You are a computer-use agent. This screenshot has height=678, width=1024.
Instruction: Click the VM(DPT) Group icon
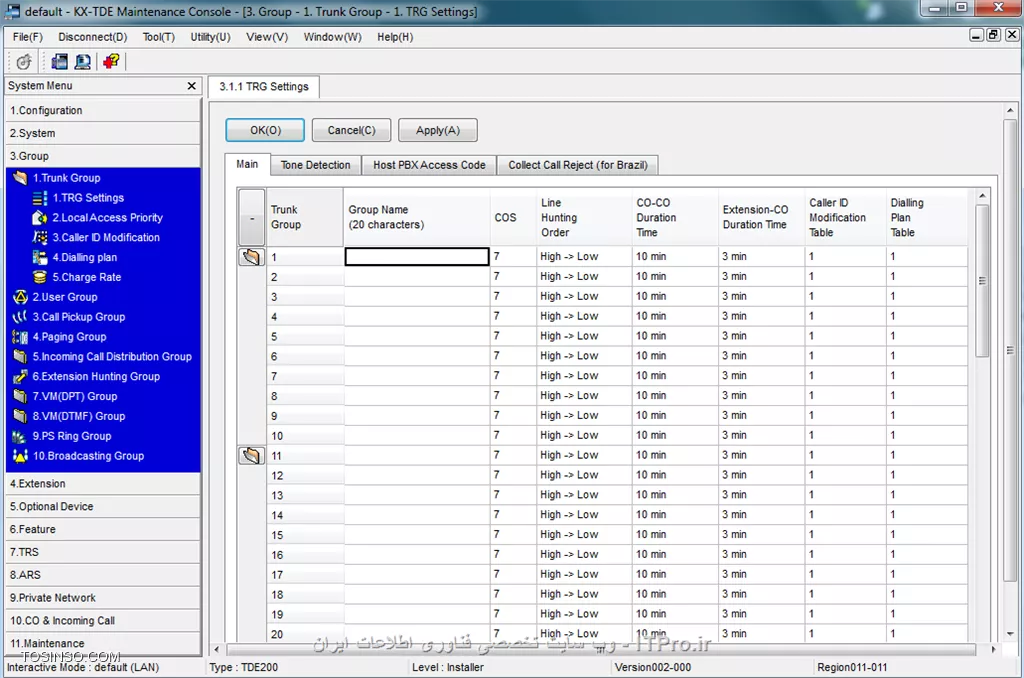coord(20,396)
